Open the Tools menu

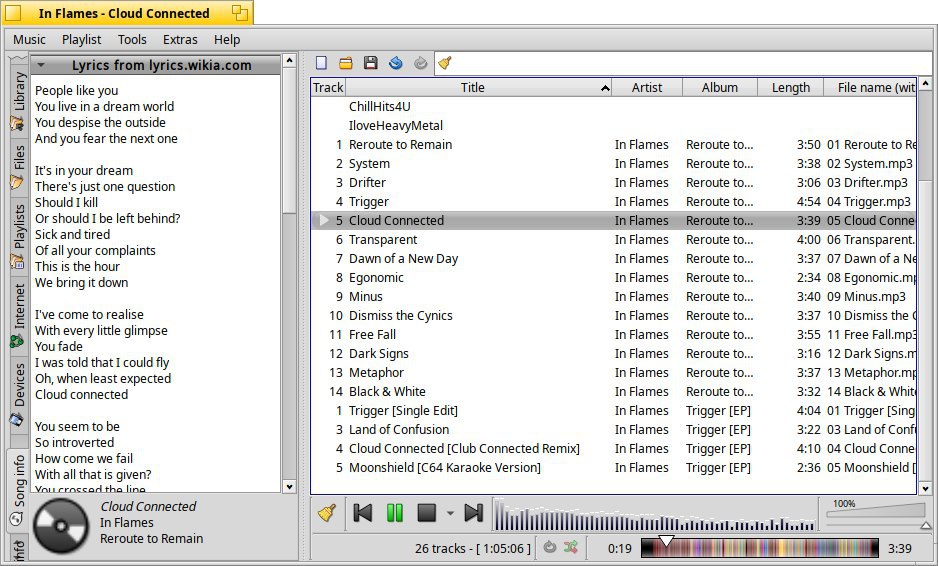point(132,39)
